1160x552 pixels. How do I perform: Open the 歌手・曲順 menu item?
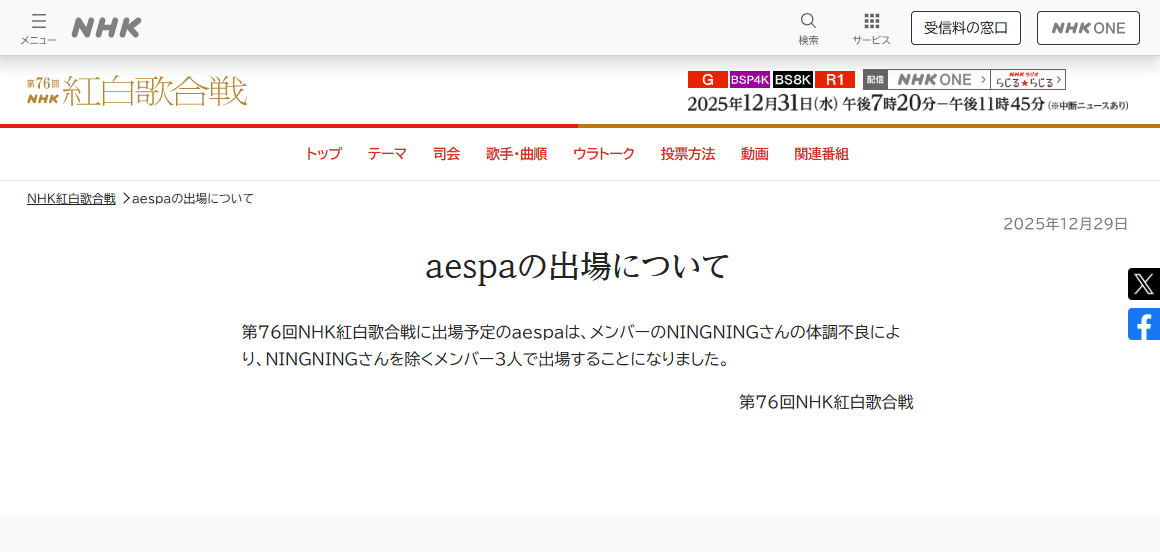pos(516,154)
